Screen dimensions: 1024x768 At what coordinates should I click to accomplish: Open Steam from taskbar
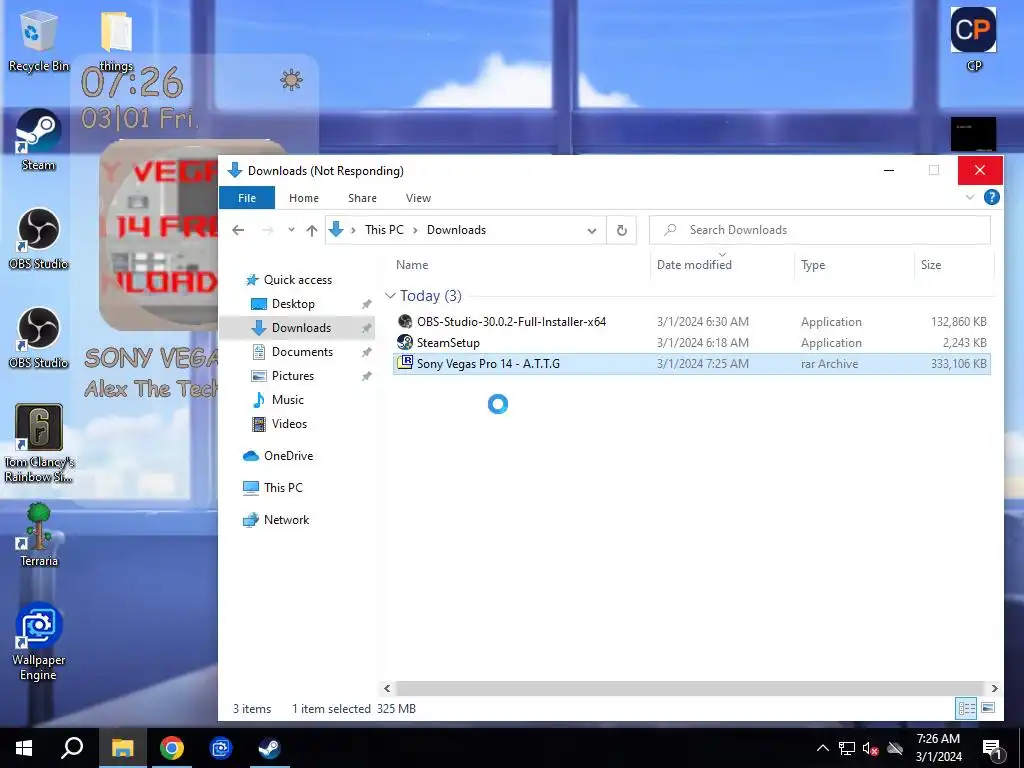[269, 748]
